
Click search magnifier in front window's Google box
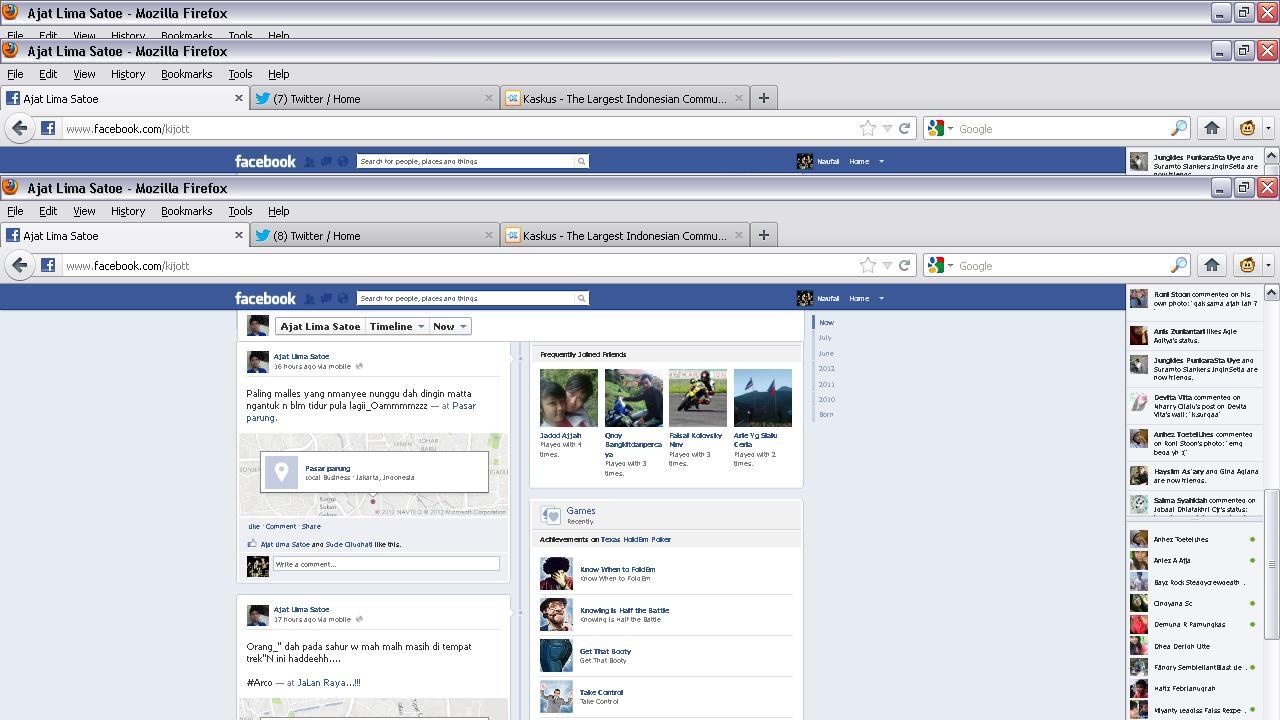1178,265
